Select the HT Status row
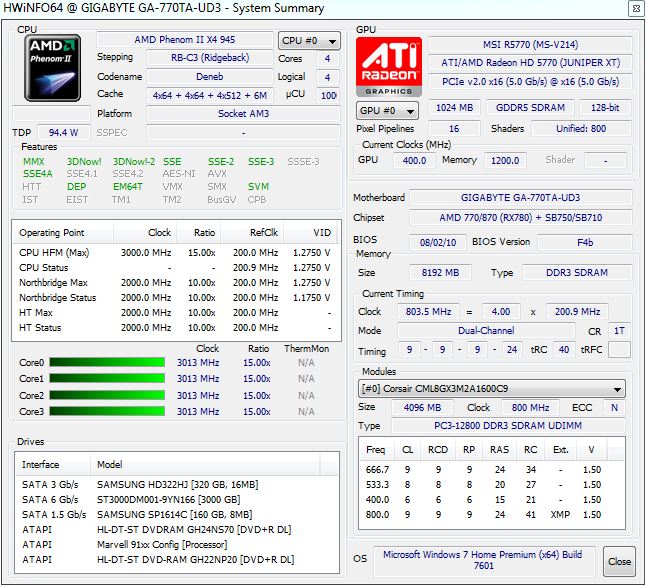Screen dimensions: 646x586 pyautogui.click(x=176, y=328)
